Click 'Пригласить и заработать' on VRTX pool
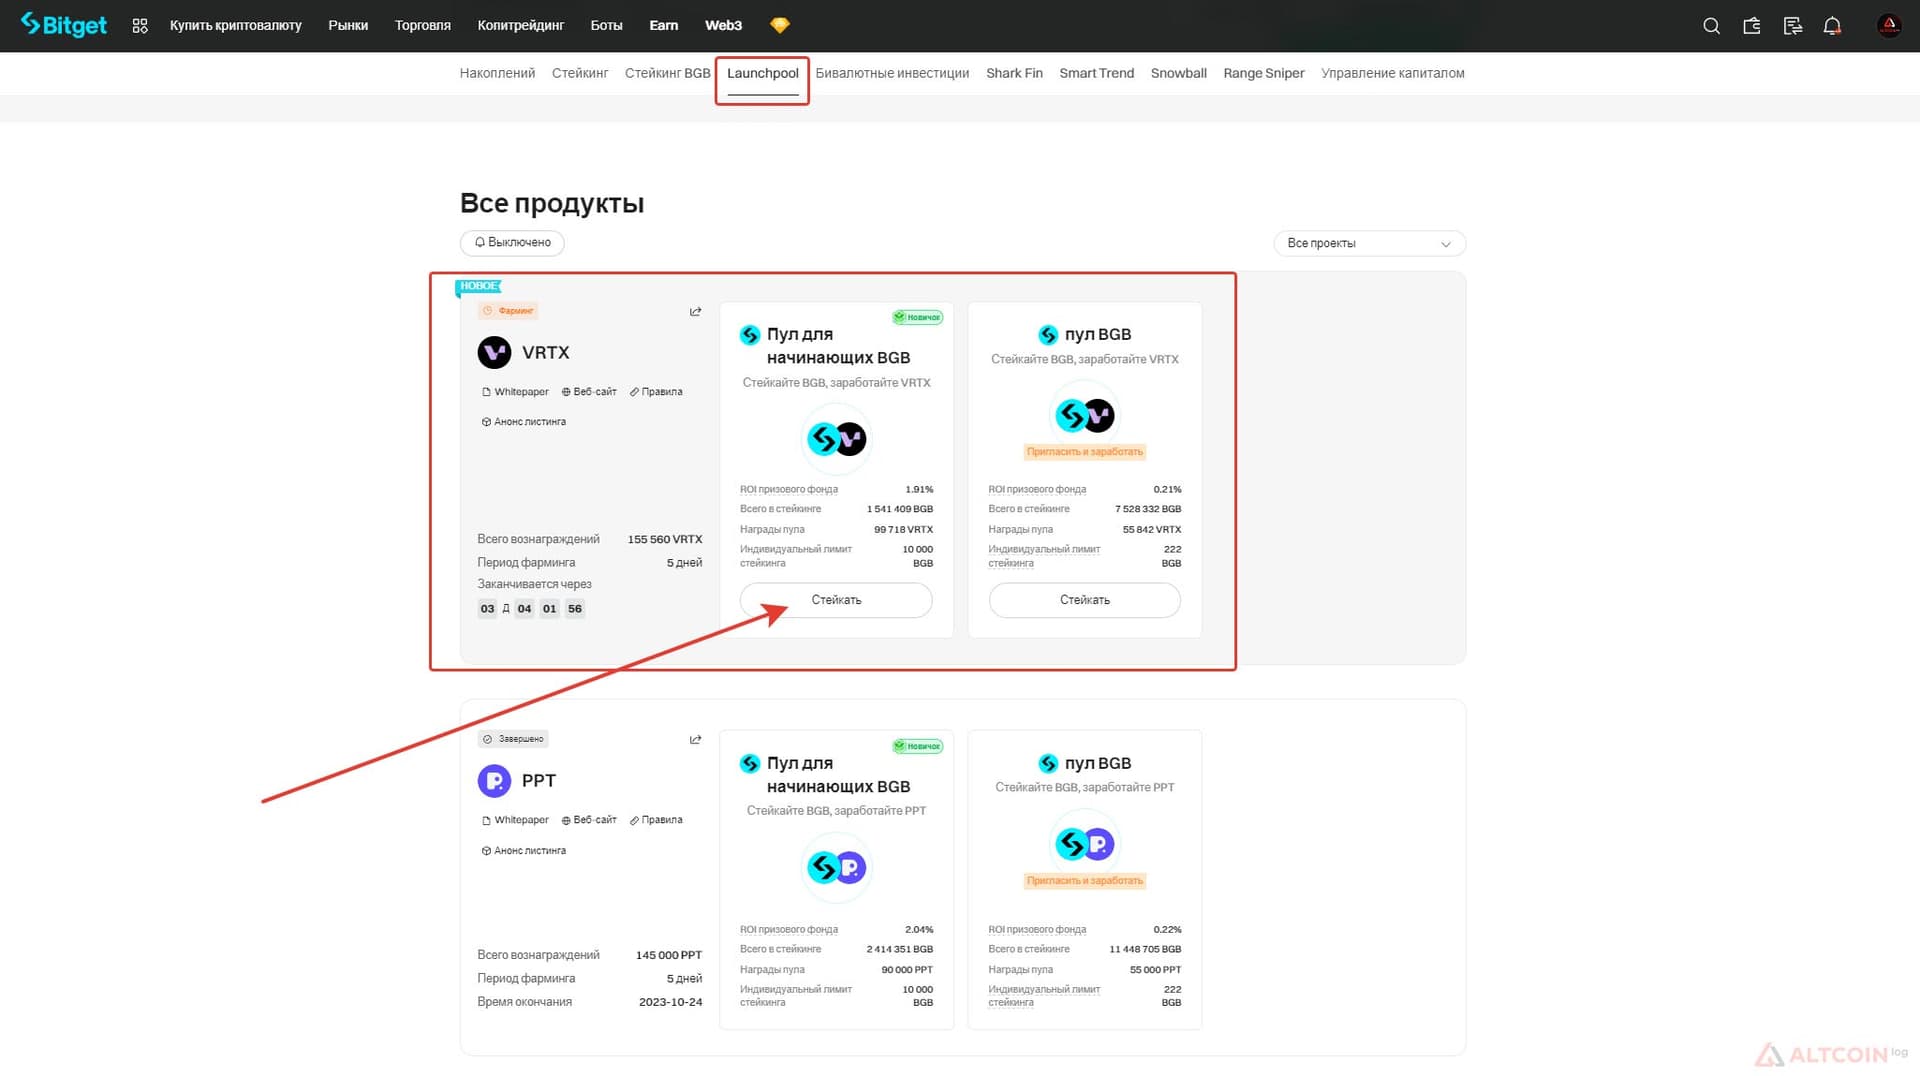1920x1076 pixels. point(1085,452)
